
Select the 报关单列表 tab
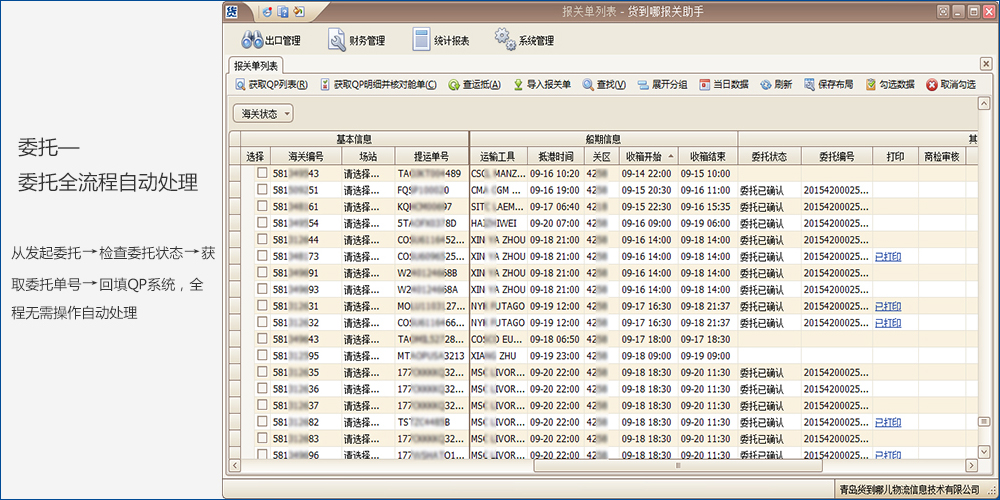256,65
